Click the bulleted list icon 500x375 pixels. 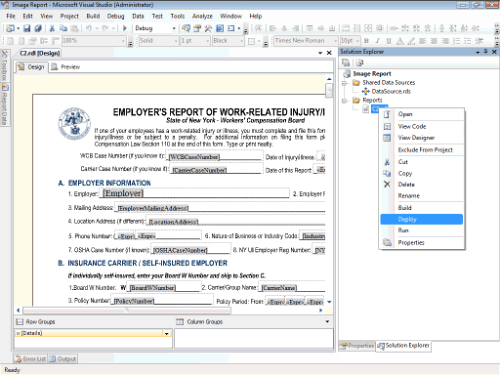[x=468, y=41]
